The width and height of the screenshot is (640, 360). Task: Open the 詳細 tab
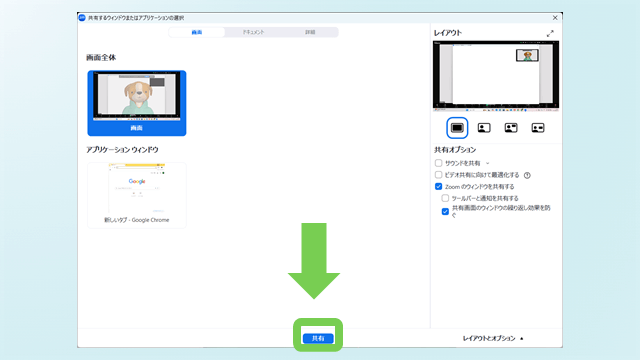point(310,32)
